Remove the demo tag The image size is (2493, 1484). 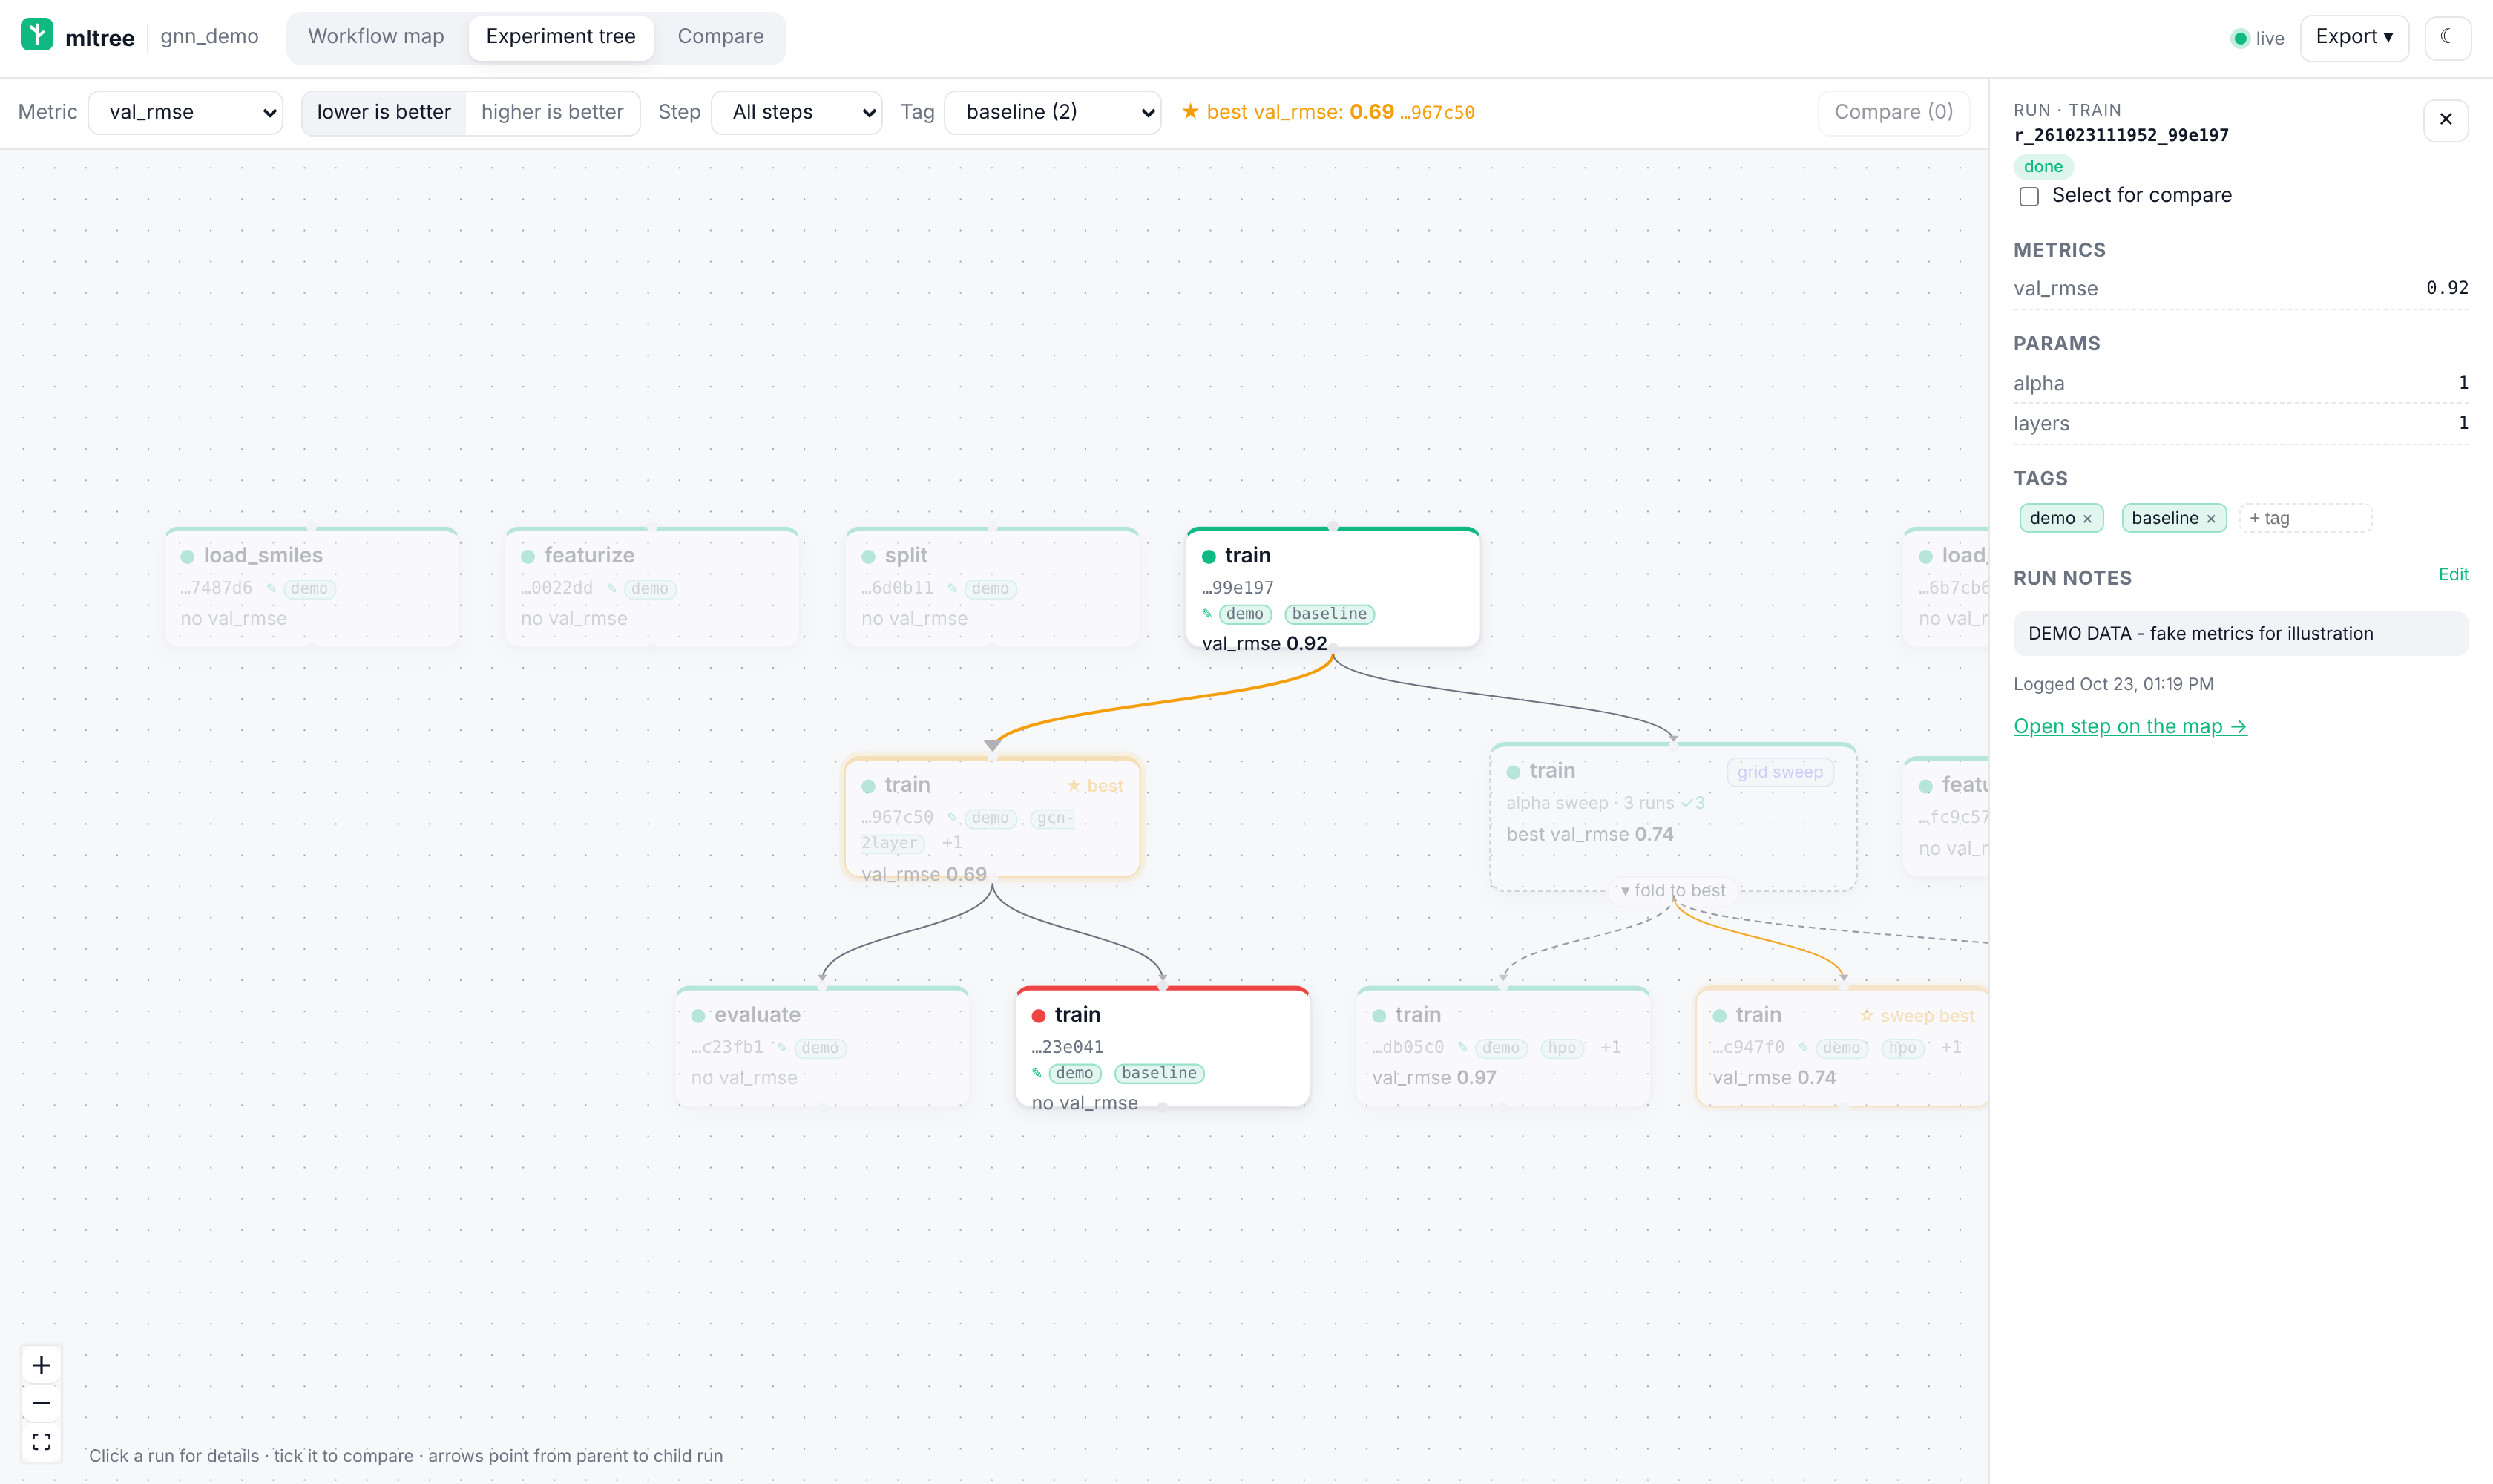point(2087,518)
